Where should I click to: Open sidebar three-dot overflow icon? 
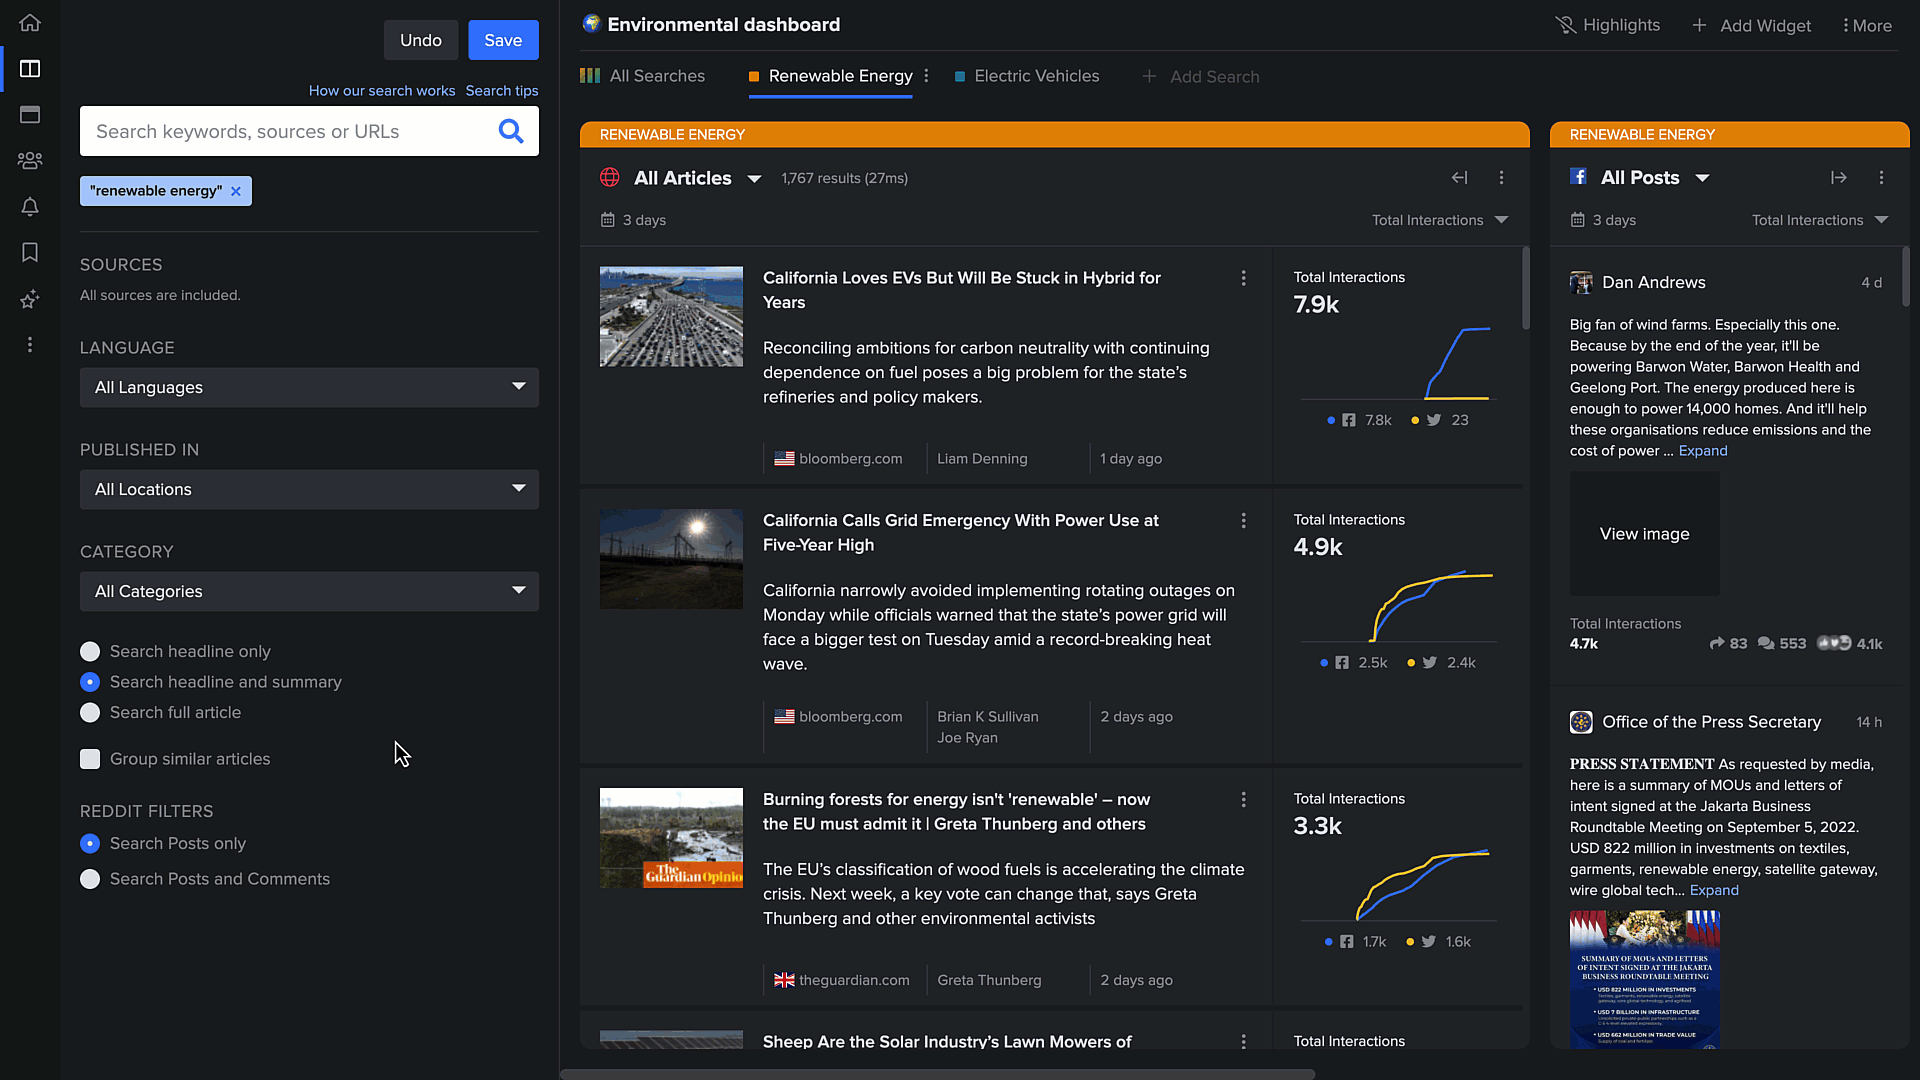click(x=30, y=344)
